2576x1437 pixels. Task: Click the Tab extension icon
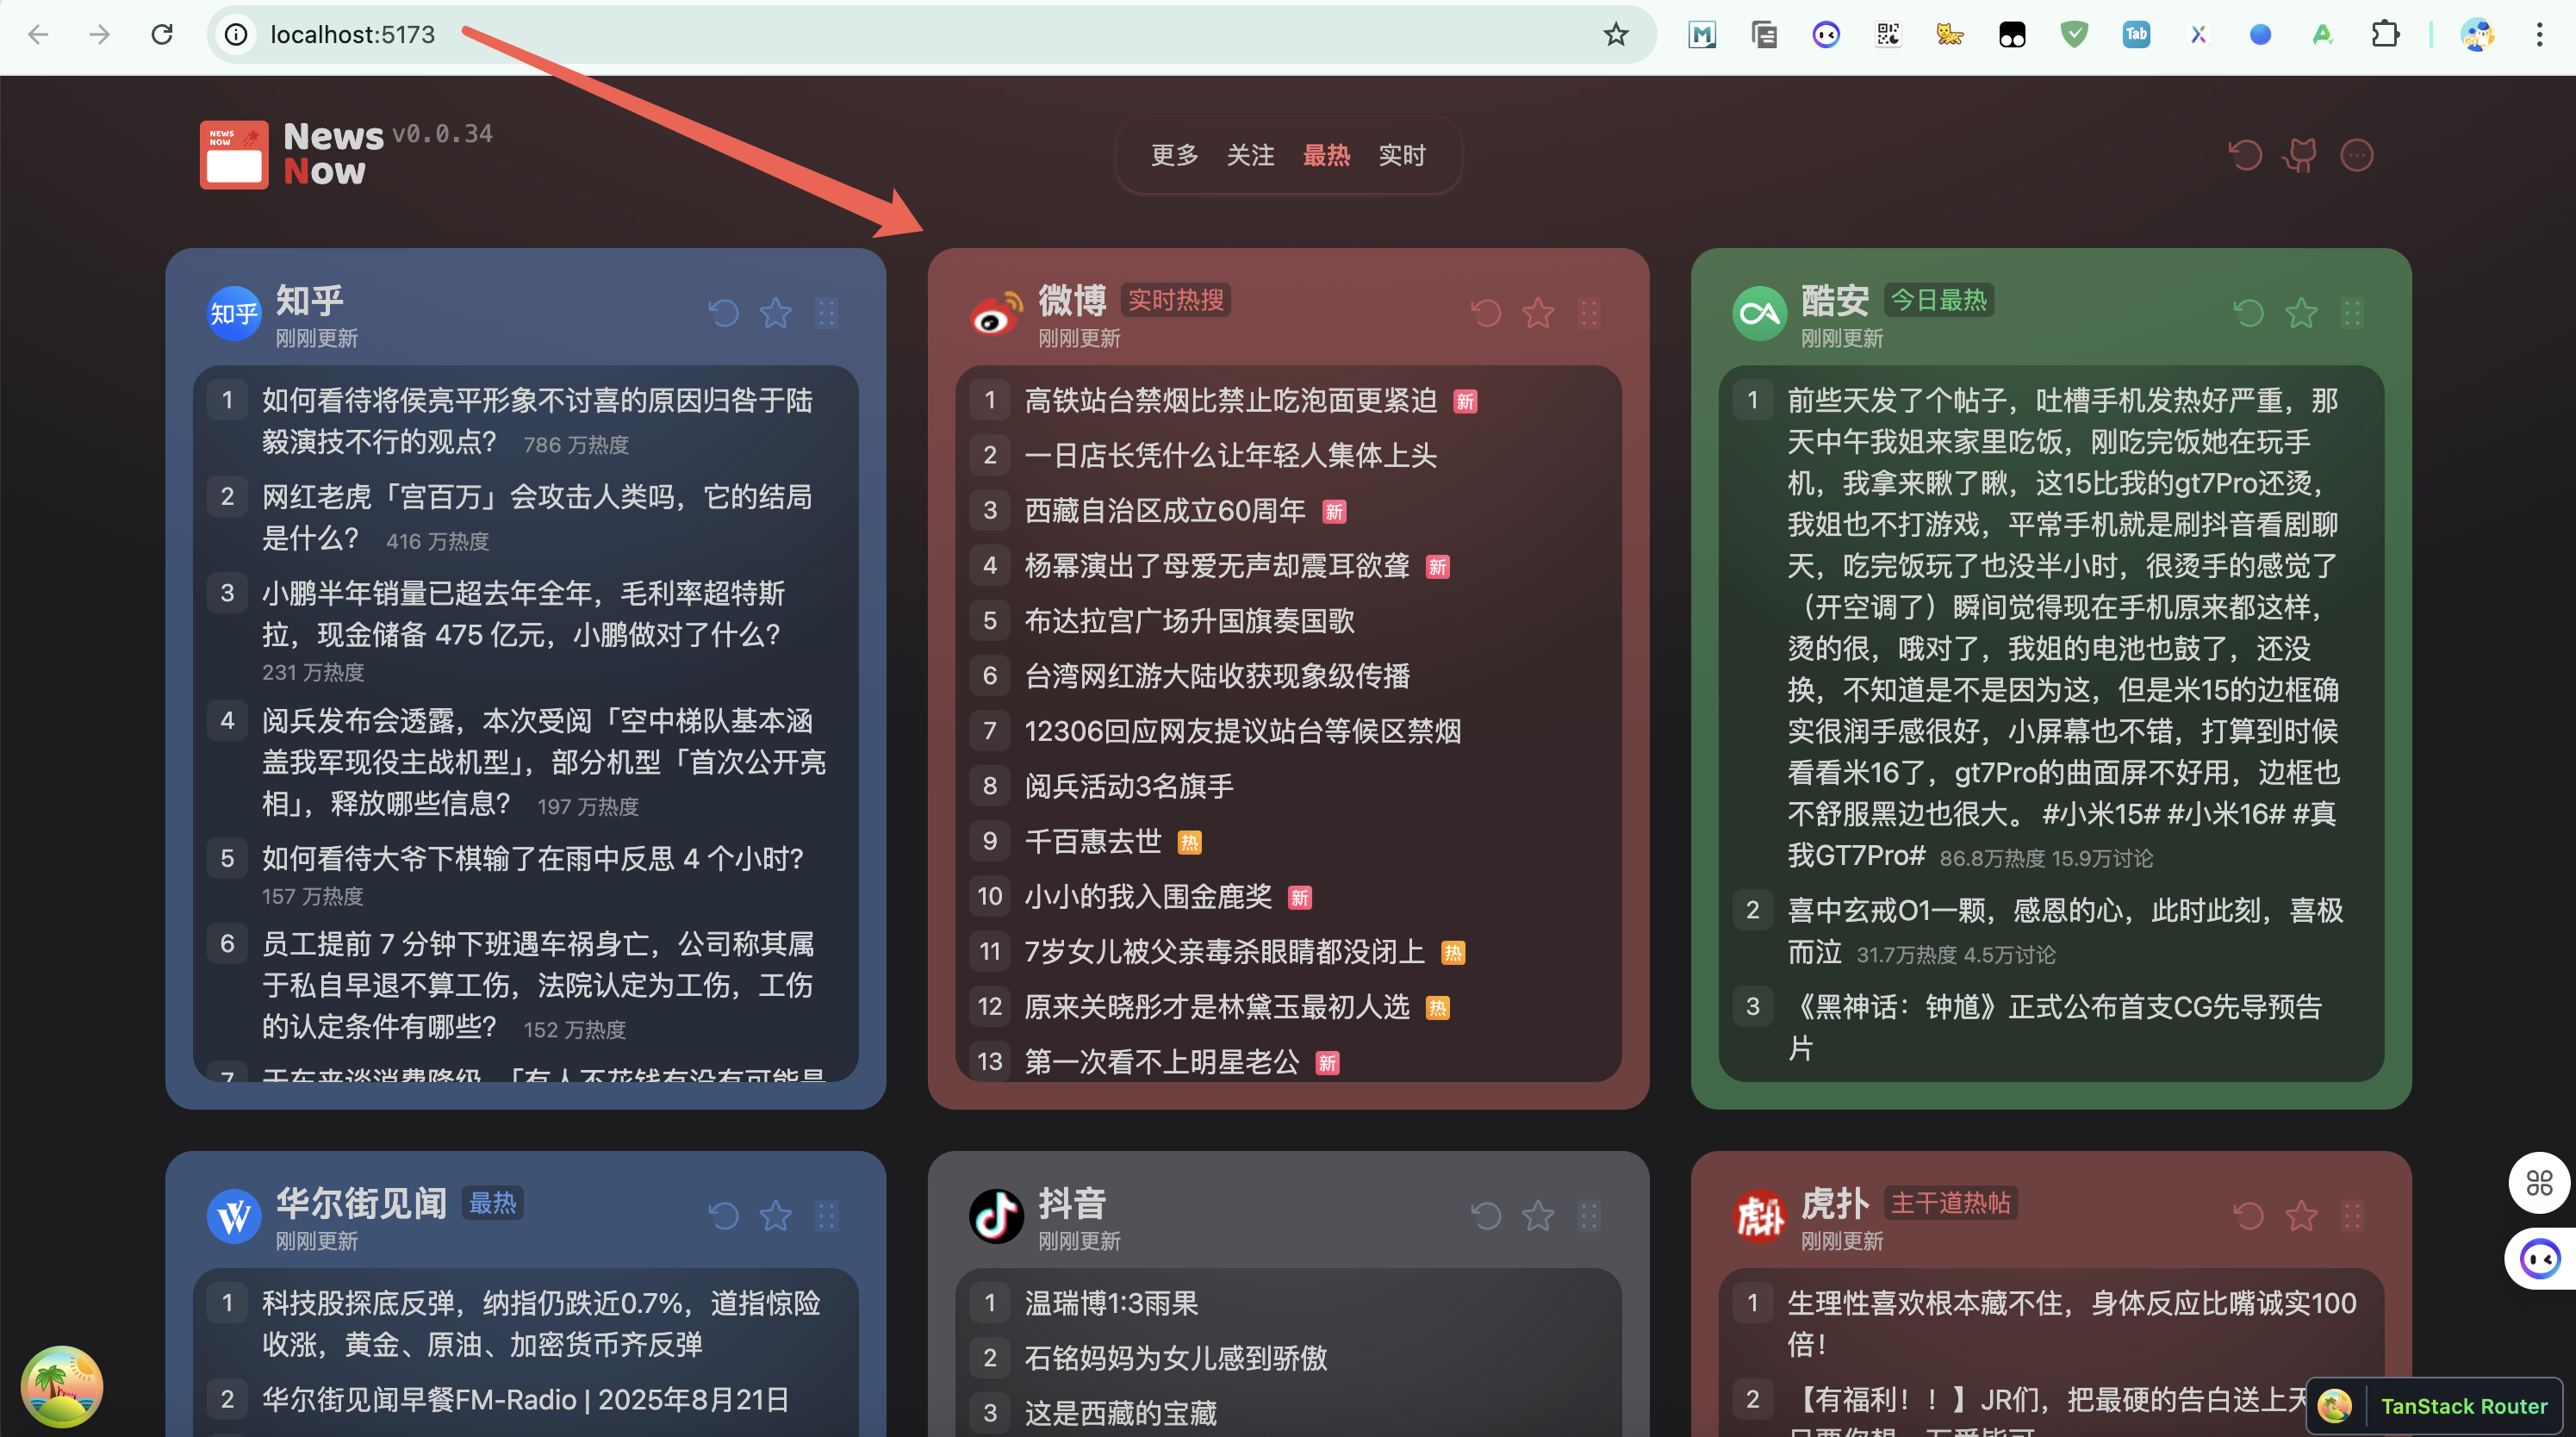tap(2136, 35)
